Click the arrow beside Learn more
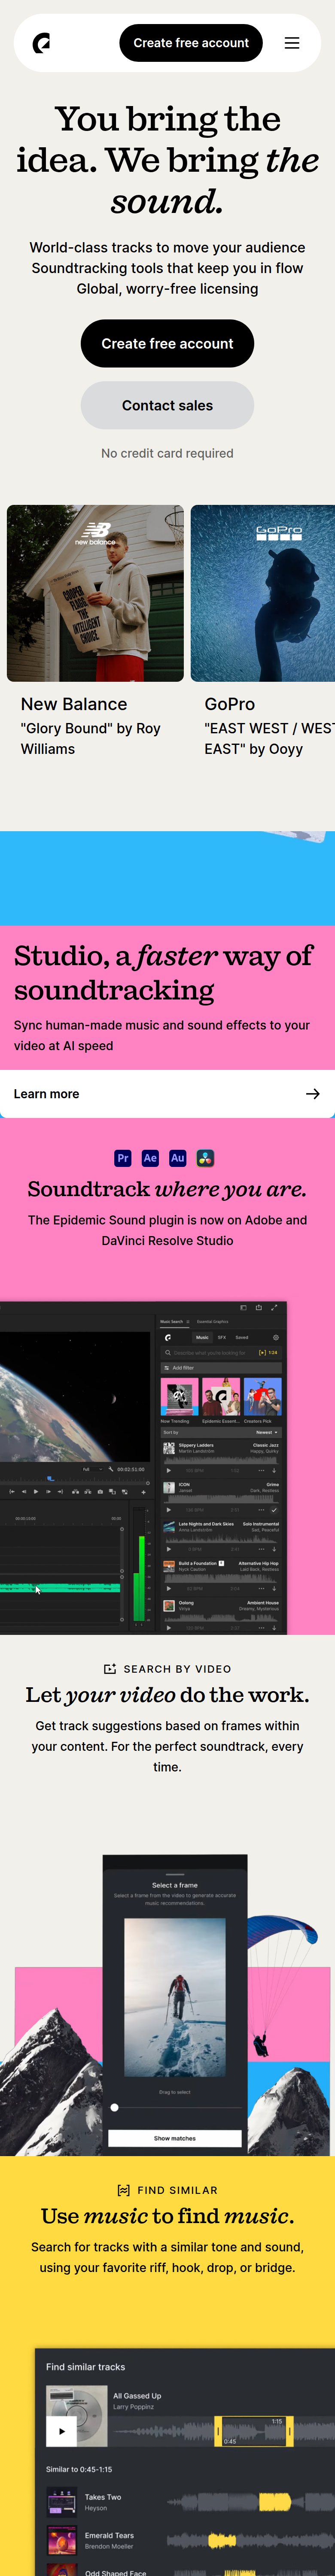 click(313, 1094)
